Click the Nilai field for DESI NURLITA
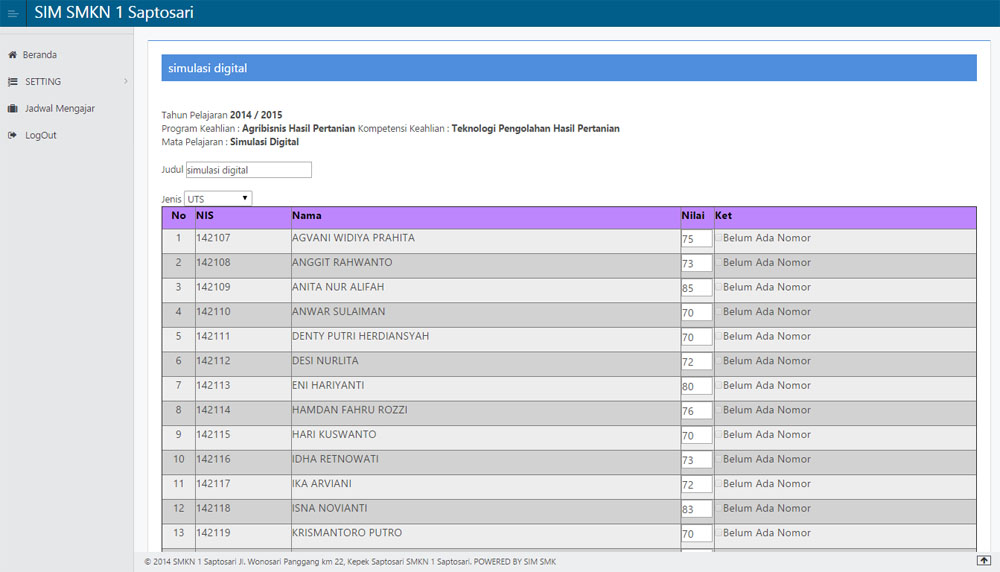Screen dimensions: 1000x572 click(x=696, y=362)
